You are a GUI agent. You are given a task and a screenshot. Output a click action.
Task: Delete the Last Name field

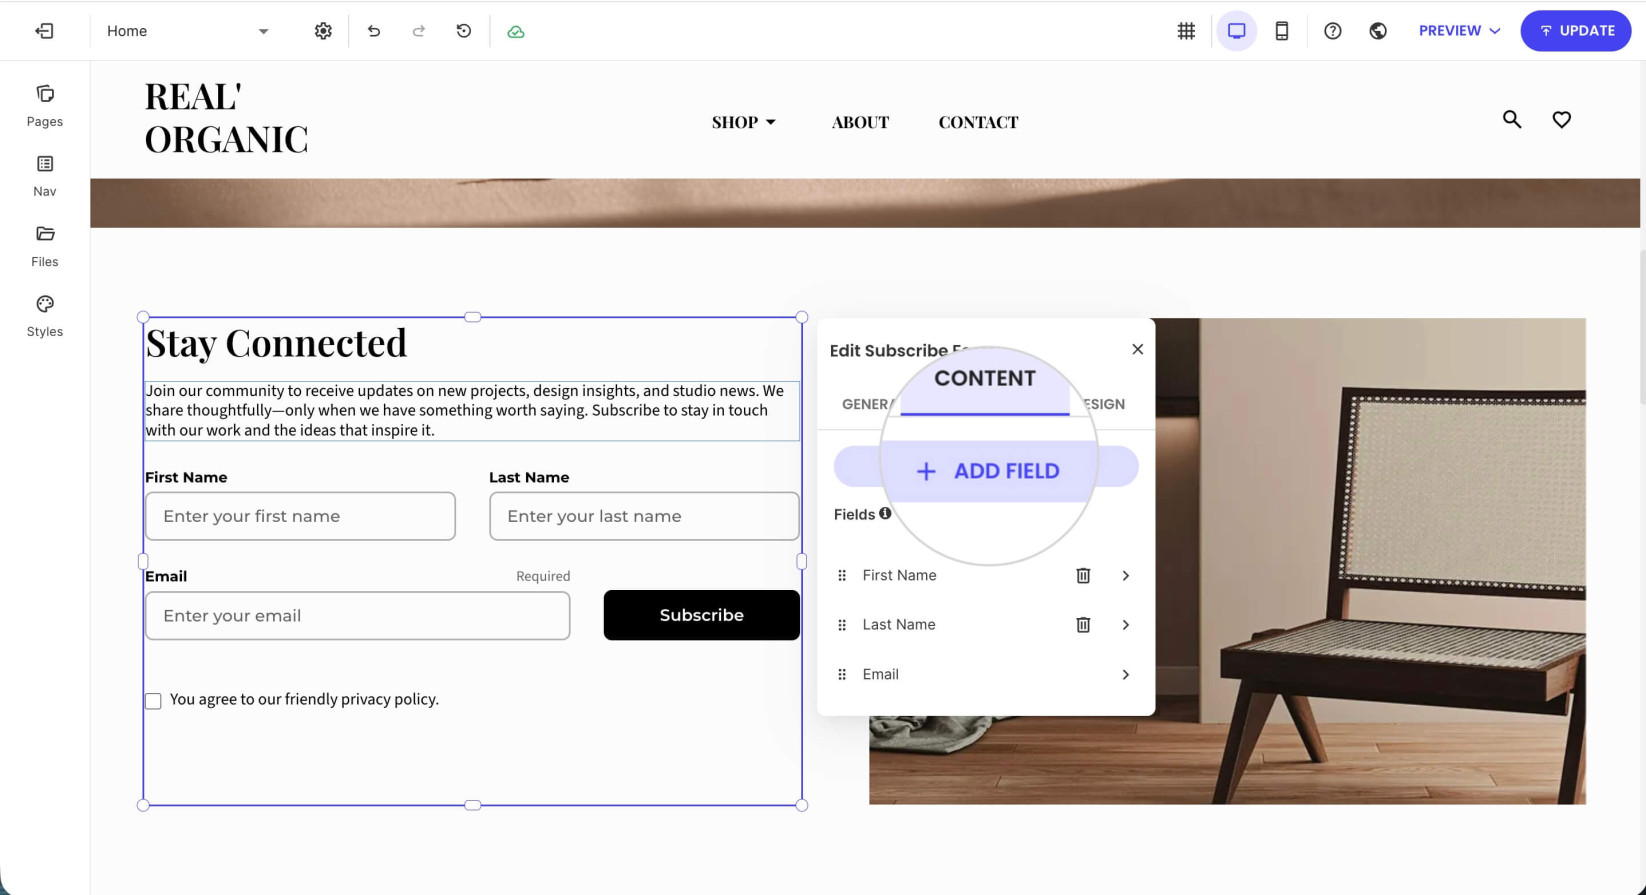pos(1083,625)
